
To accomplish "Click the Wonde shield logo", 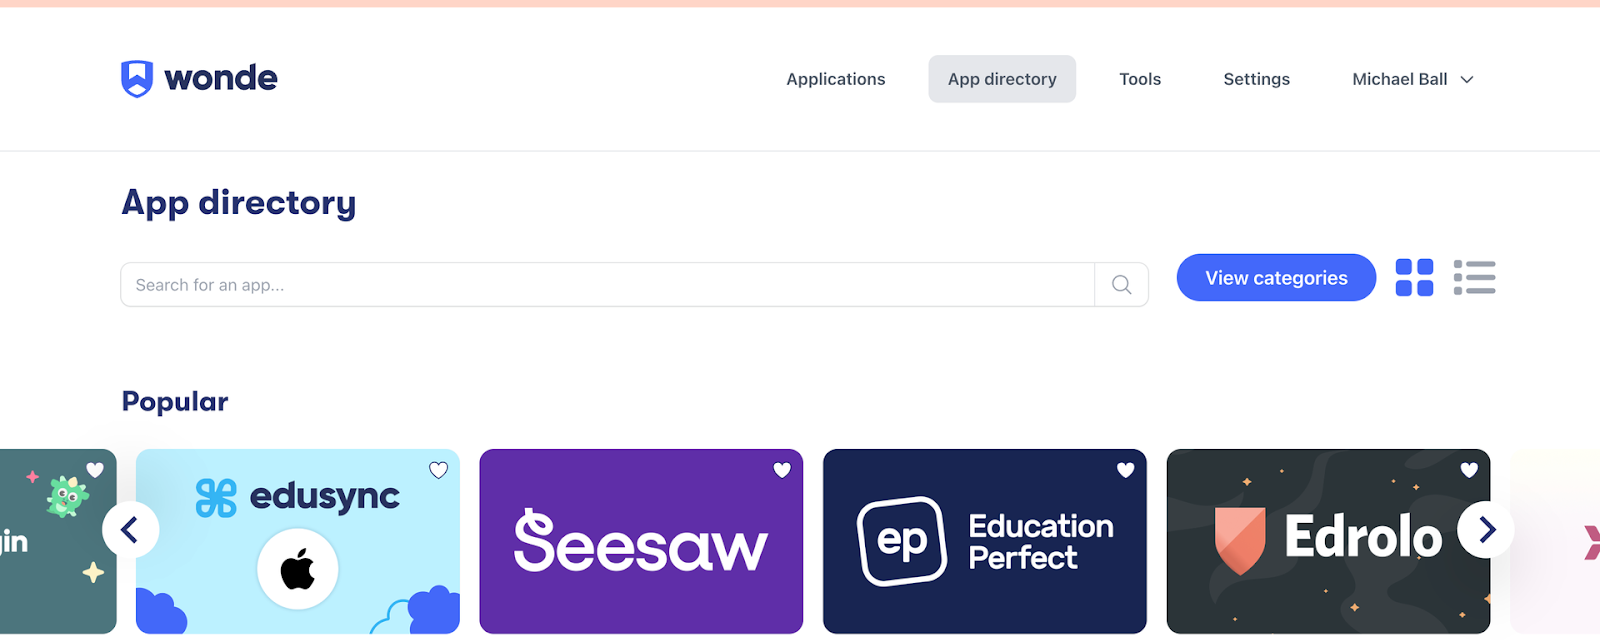I will [x=137, y=78].
